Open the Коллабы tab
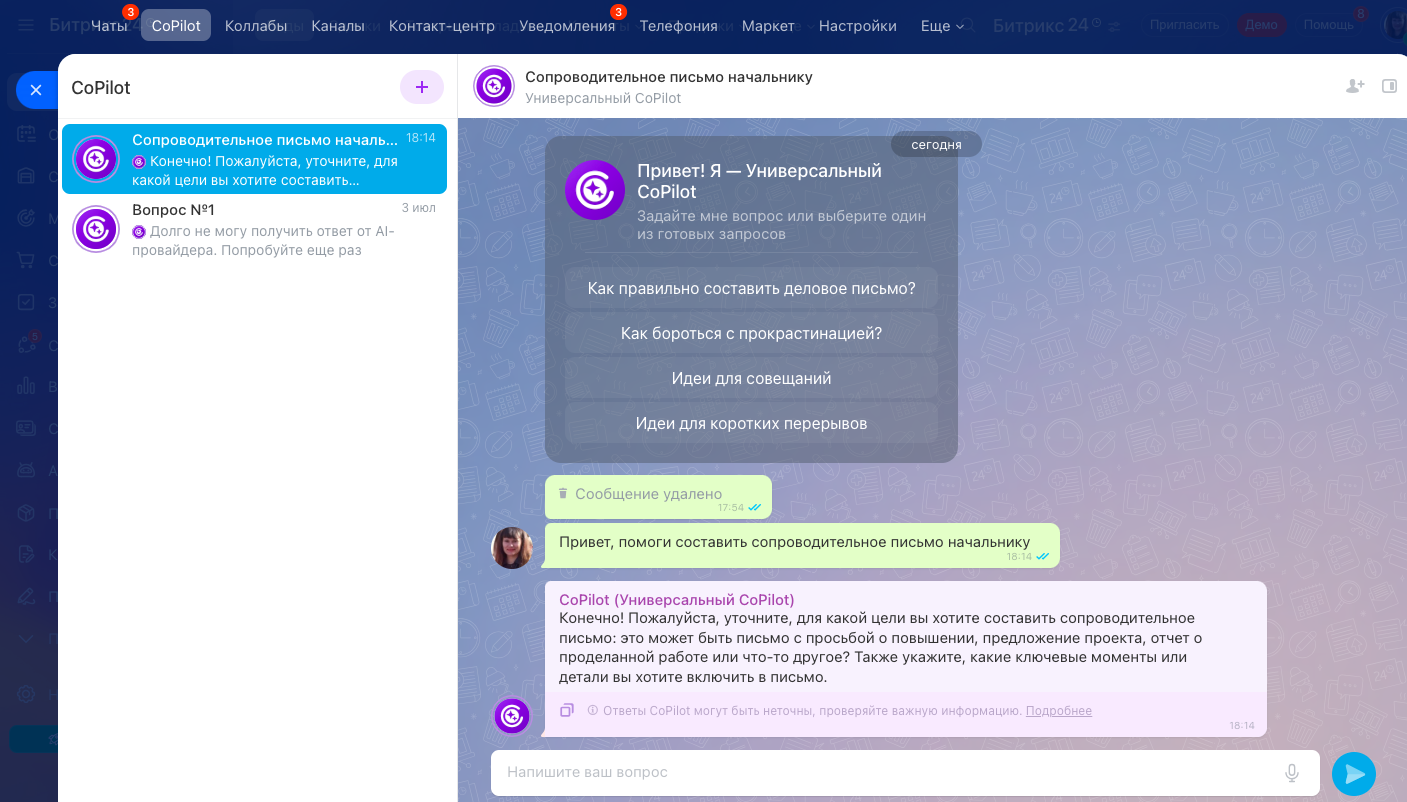Image resolution: width=1407 pixels, height=802 pixels. 256,26
